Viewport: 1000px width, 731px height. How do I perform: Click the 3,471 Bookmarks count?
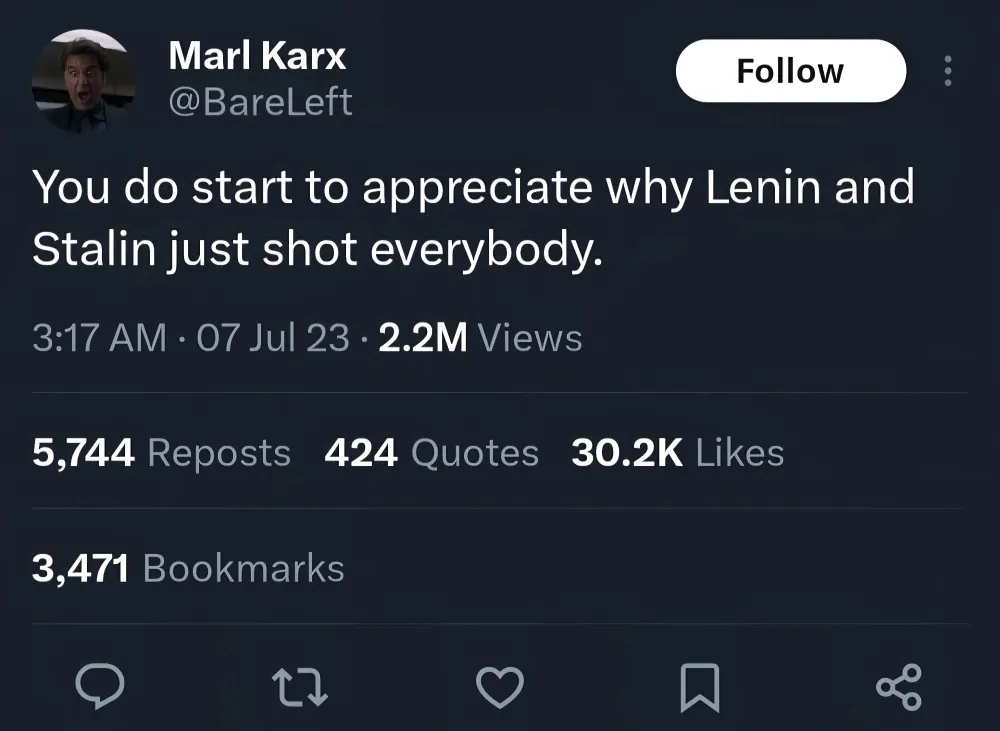click(x=188, y=568)
